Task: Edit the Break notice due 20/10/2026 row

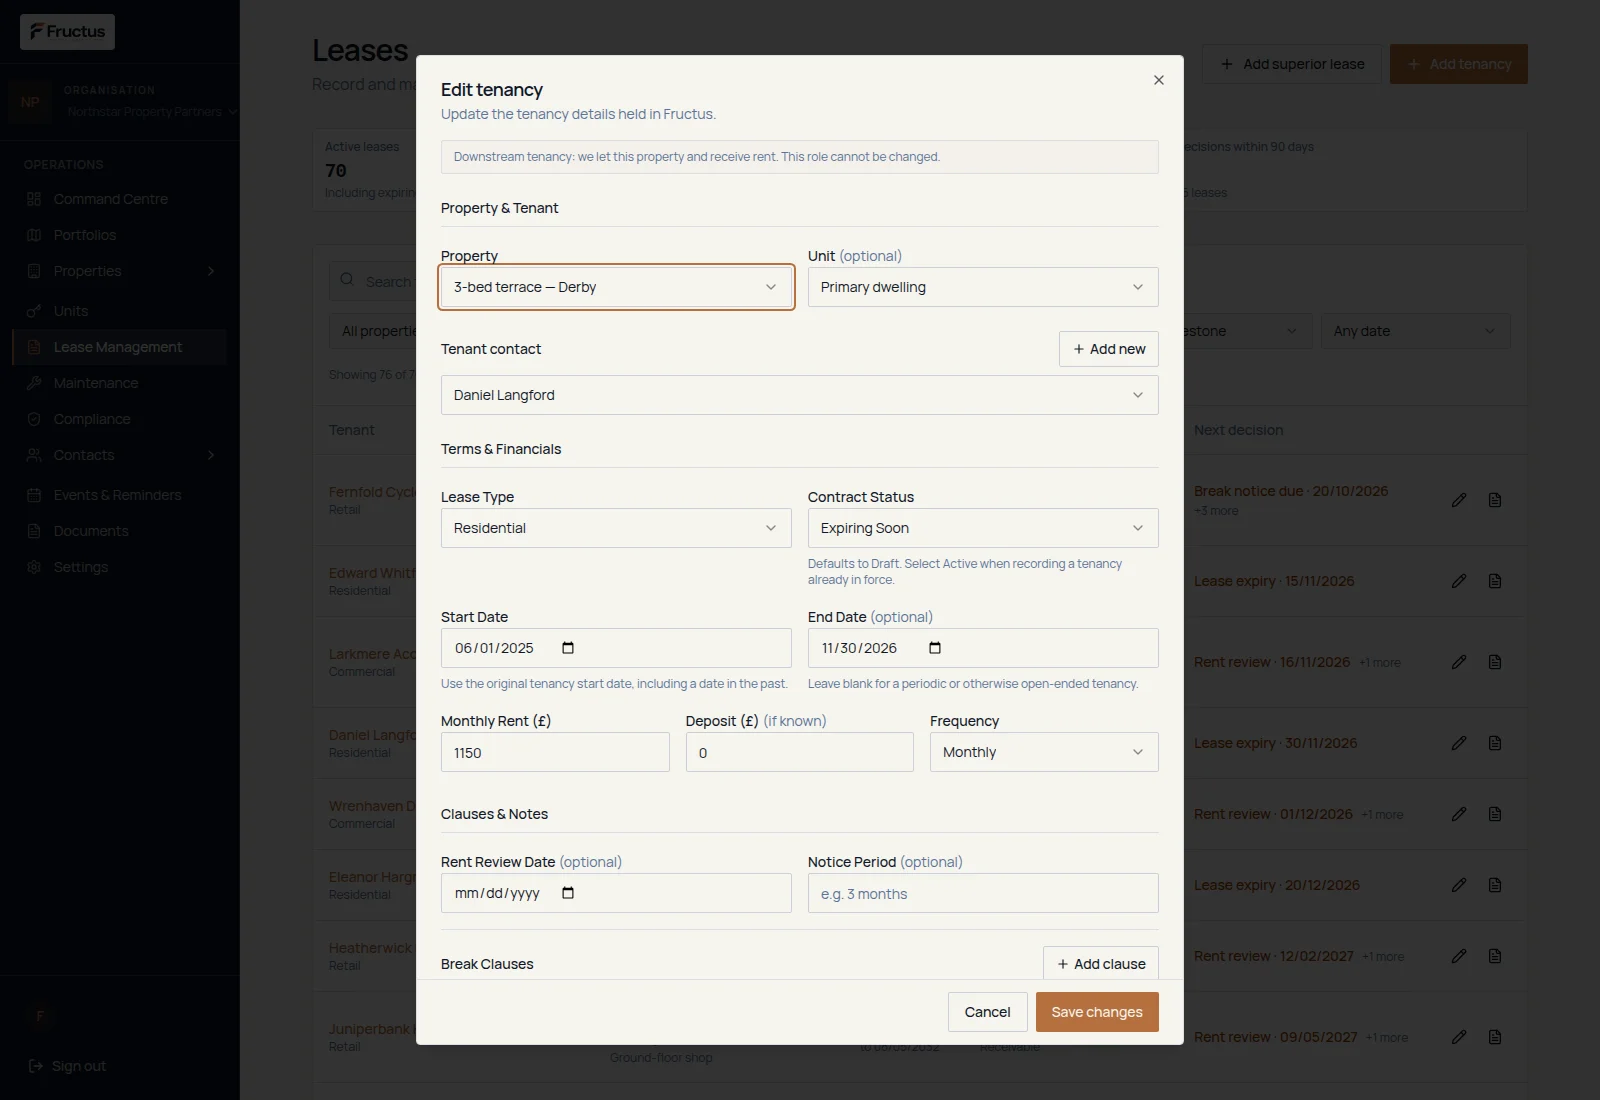Action: point(1459,500)
